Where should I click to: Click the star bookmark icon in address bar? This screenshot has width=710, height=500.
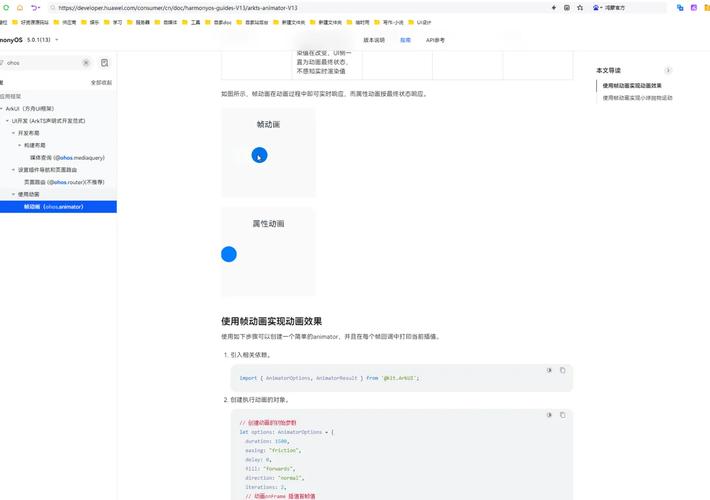click(x=580, y=8)
